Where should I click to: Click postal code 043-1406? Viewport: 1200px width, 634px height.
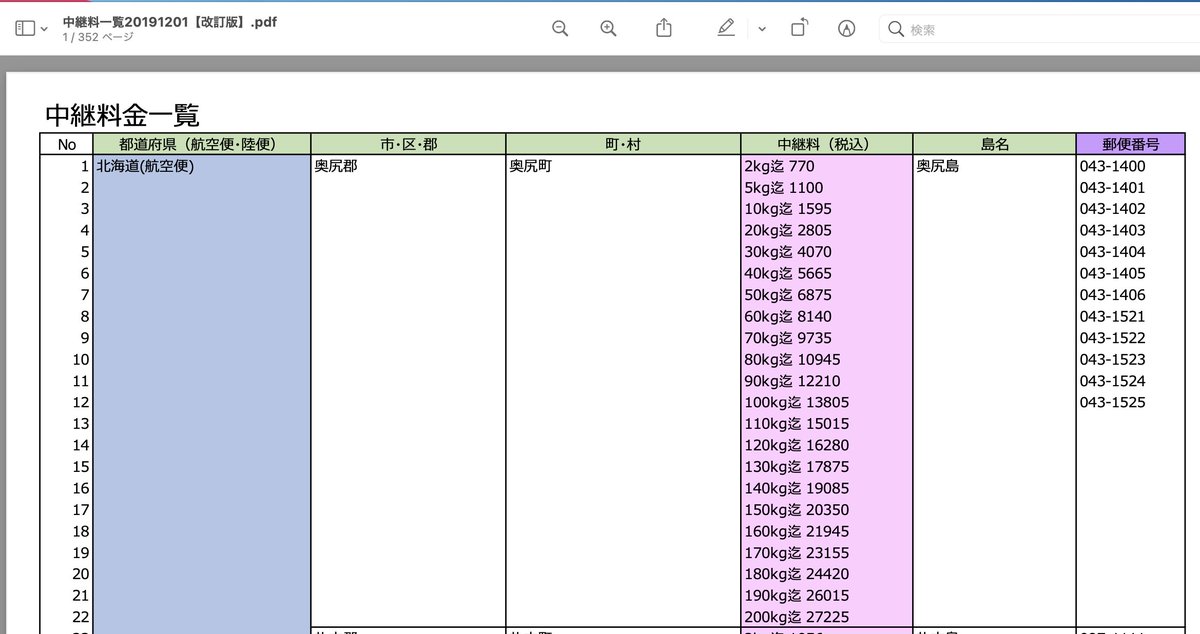pos(1113,295)
